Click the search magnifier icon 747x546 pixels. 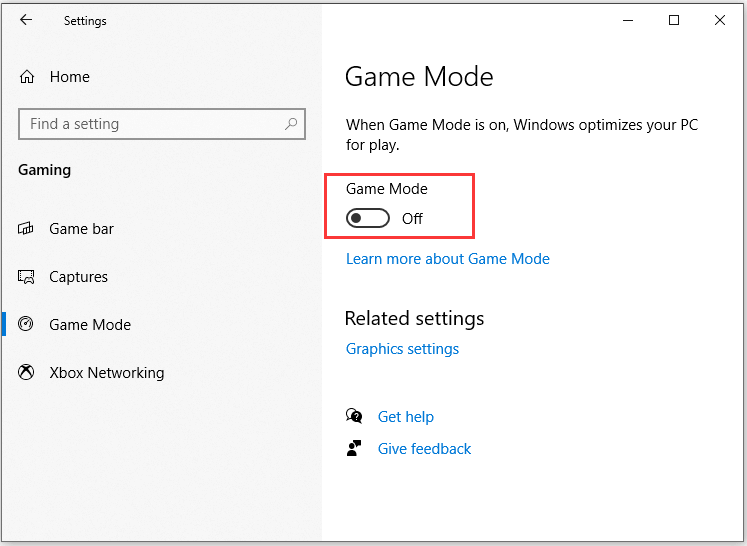tap(291, 124)
